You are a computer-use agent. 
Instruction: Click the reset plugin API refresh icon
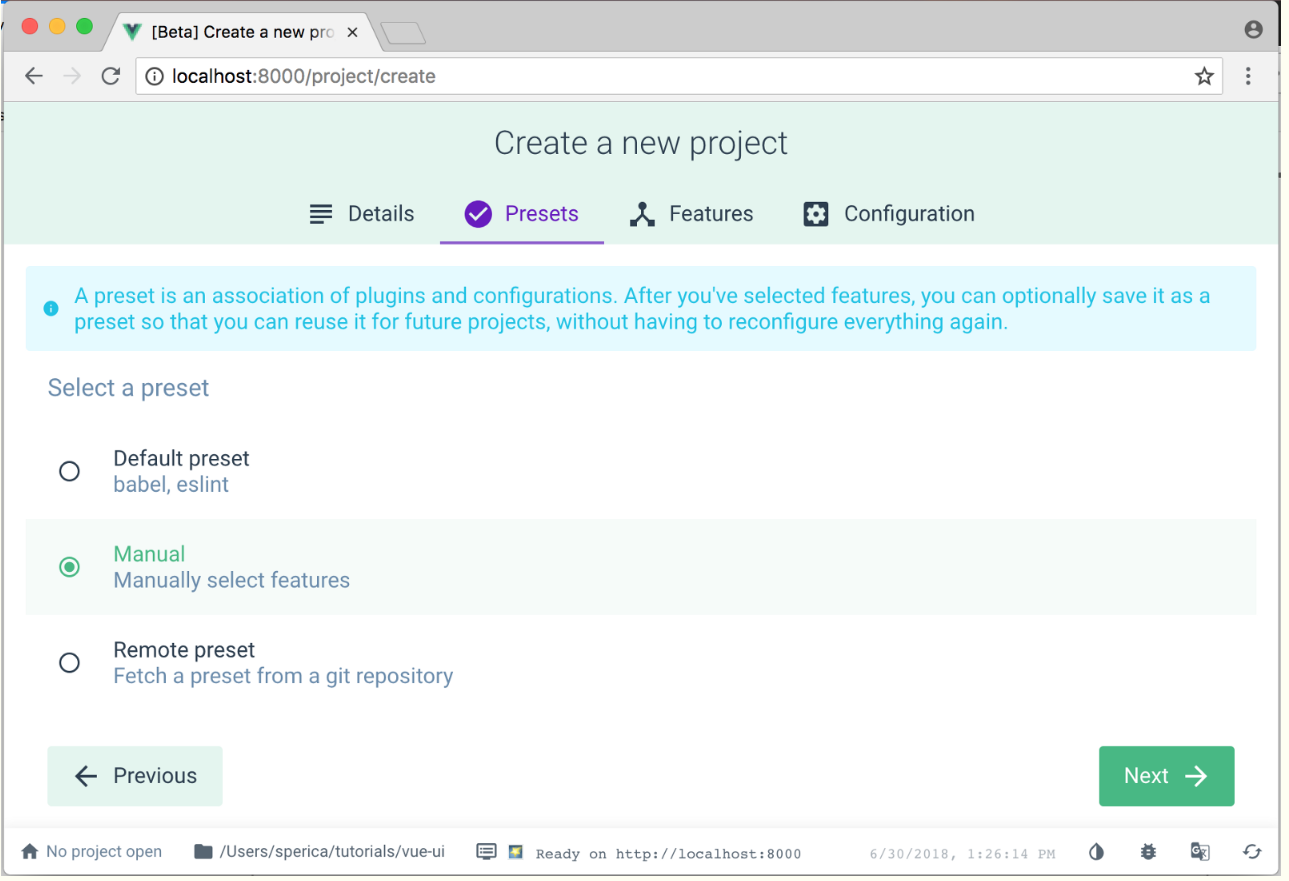coord(1252,852)
